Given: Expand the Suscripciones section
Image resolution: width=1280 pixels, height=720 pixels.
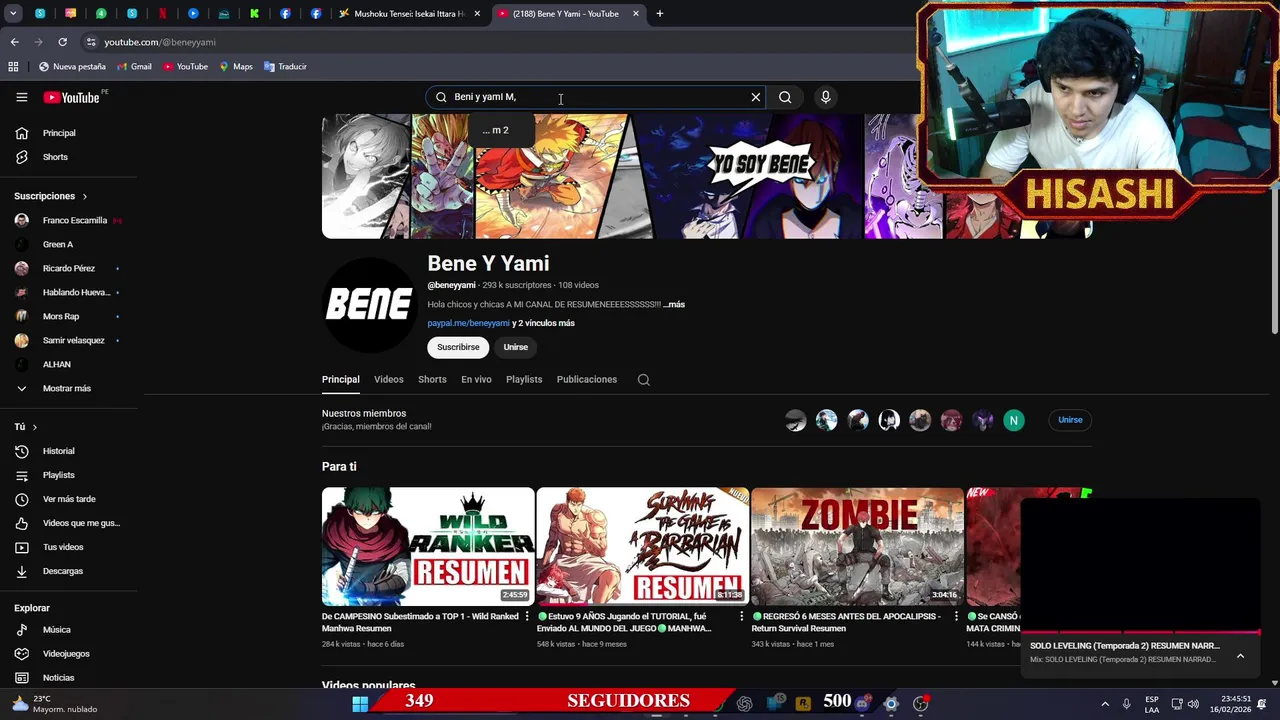Looking at the screenshot, I should (51, 196).
